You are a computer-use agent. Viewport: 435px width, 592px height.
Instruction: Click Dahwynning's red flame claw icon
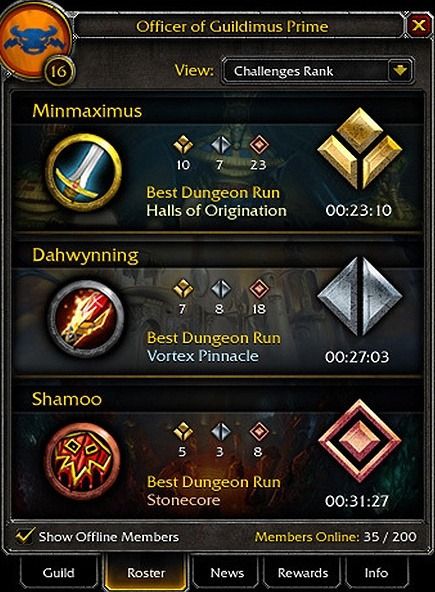click(86, 319)
